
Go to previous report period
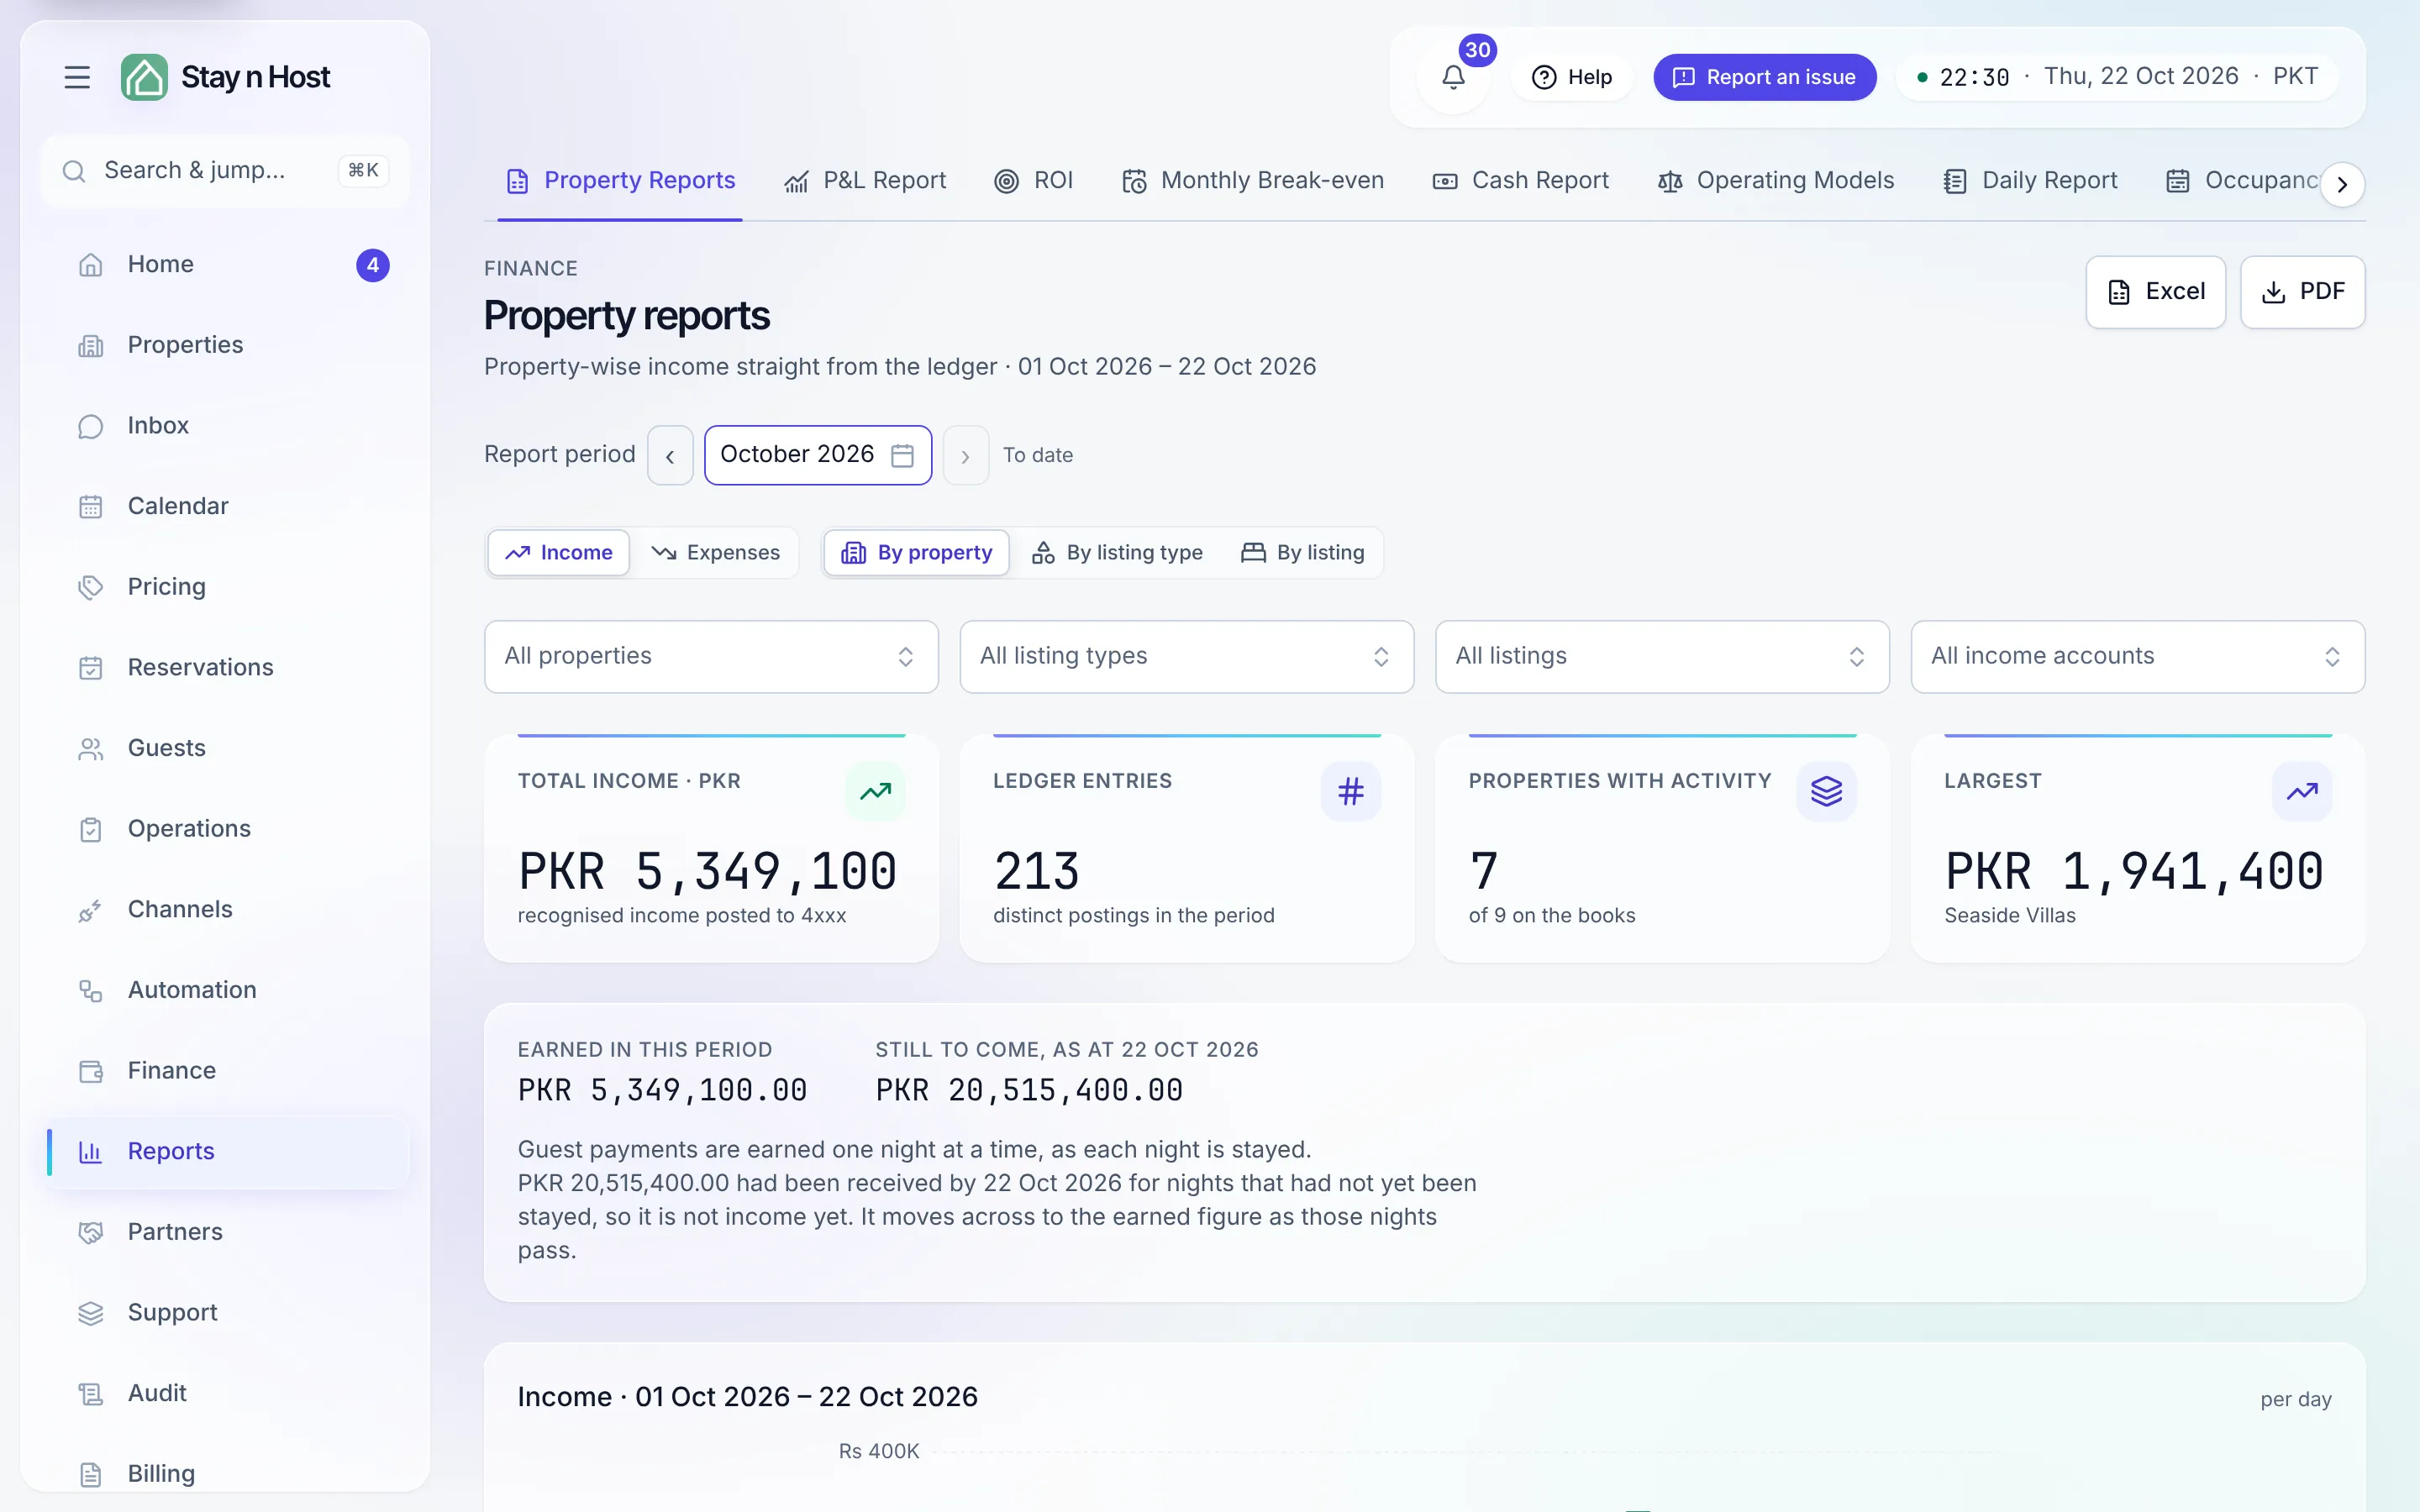pyautogui.click(x=670, y=456)
